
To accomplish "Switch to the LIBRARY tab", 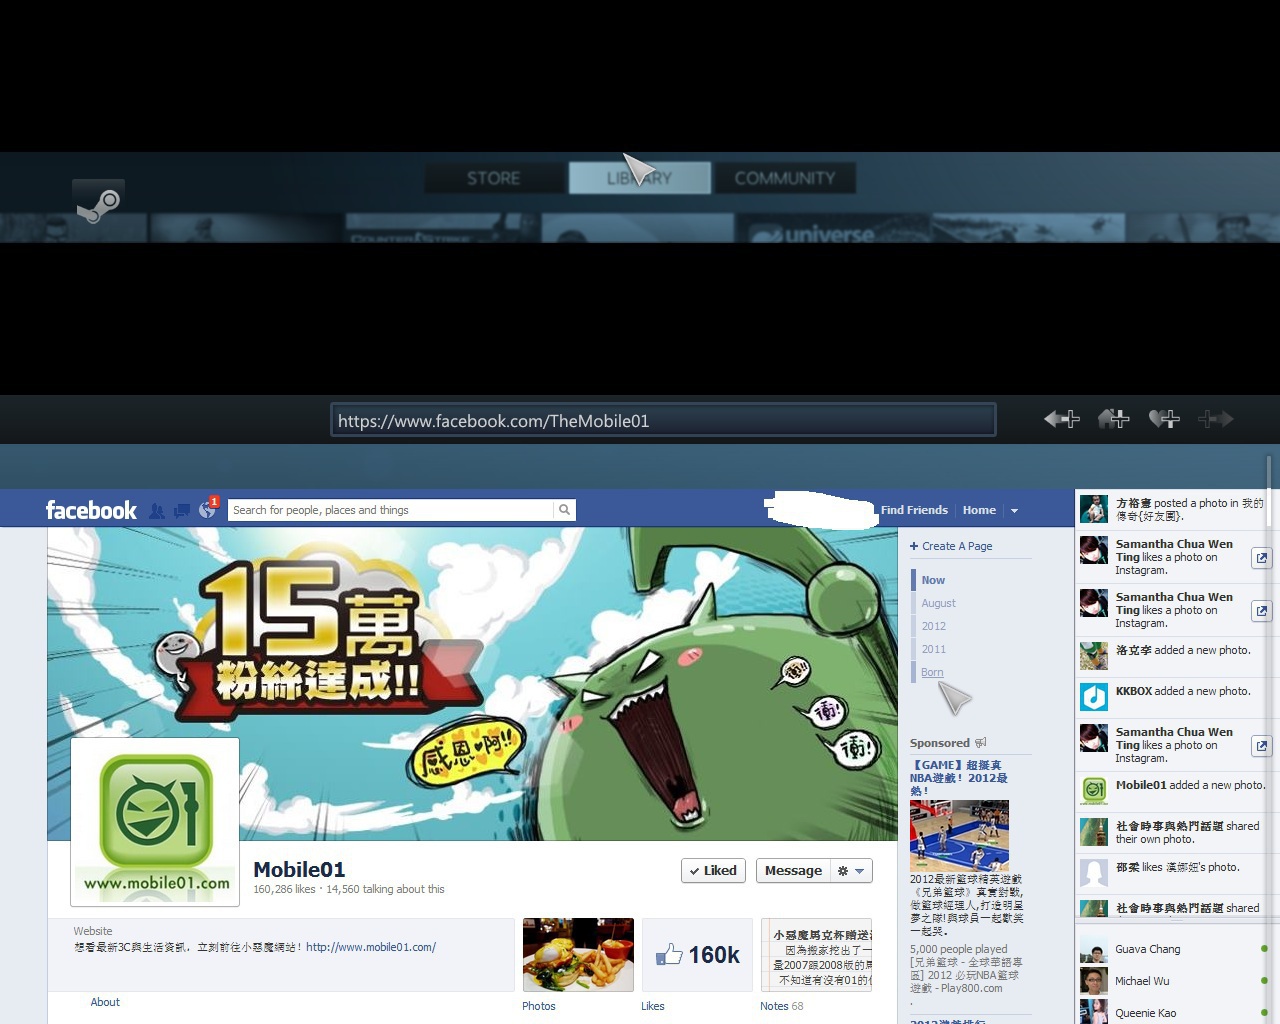I will point(640,178).
